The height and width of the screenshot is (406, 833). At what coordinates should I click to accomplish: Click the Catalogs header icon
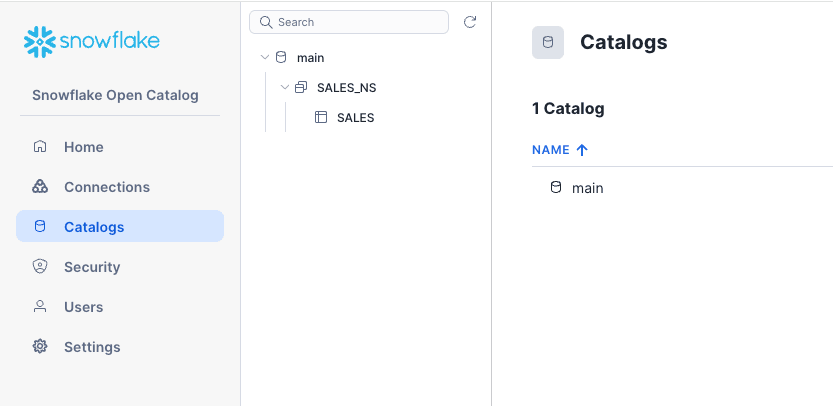pyautogui.click(x=547, y=42)
